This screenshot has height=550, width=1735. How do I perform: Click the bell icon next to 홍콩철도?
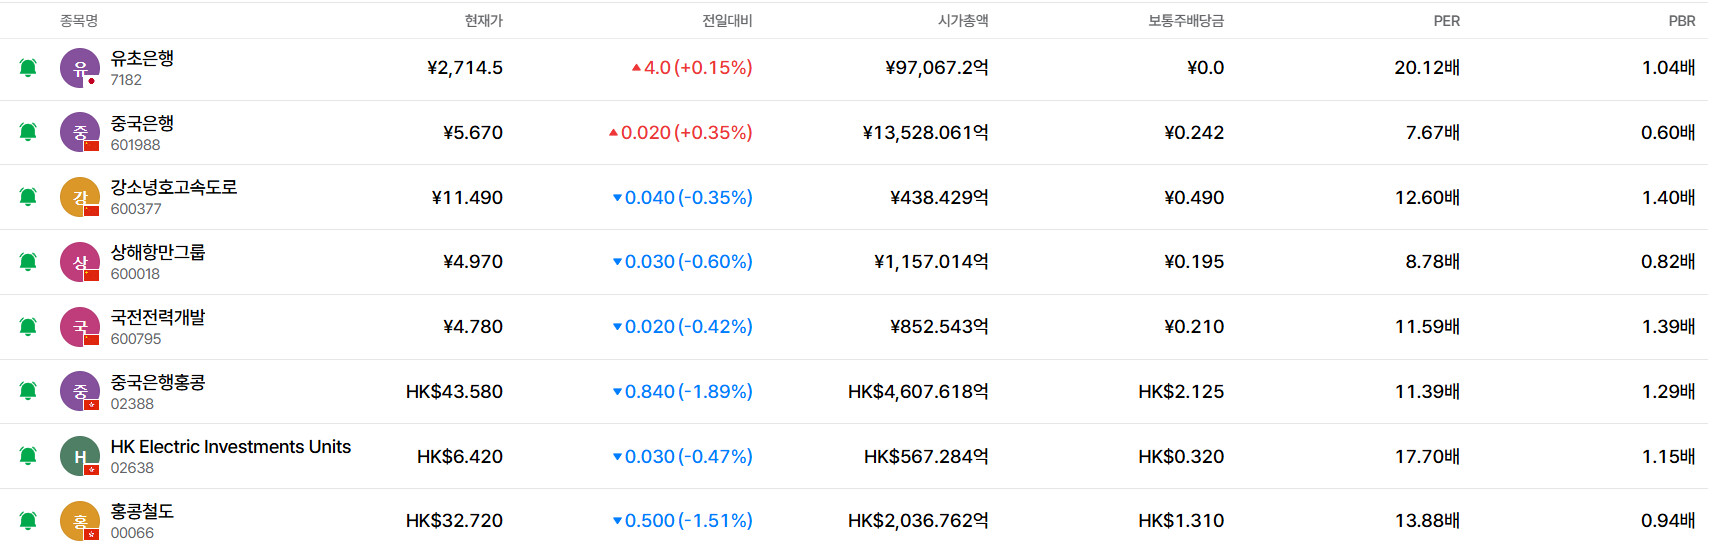28,521
